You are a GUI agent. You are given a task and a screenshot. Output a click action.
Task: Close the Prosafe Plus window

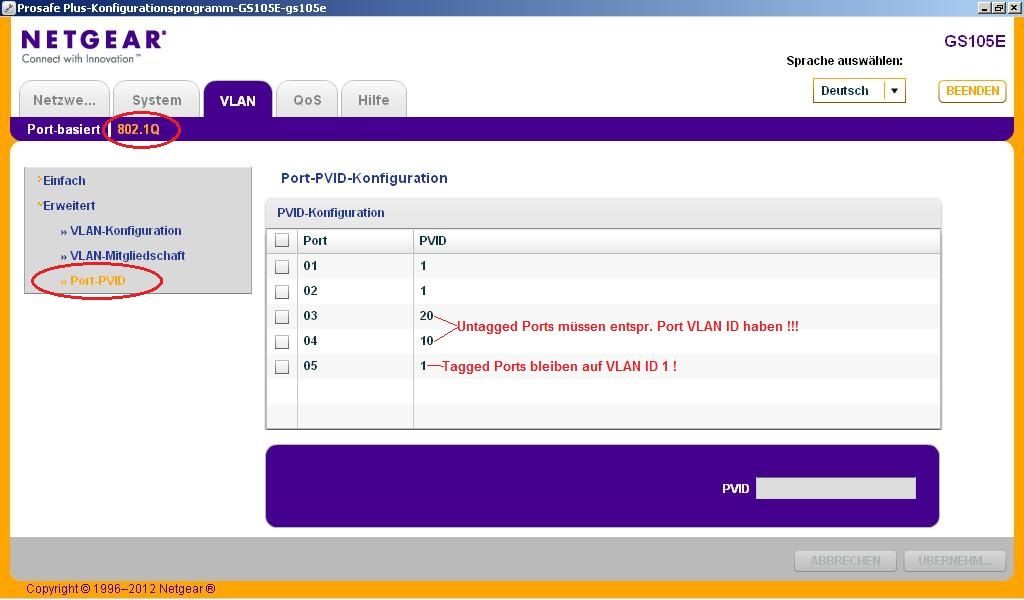tap(1014, 8)
